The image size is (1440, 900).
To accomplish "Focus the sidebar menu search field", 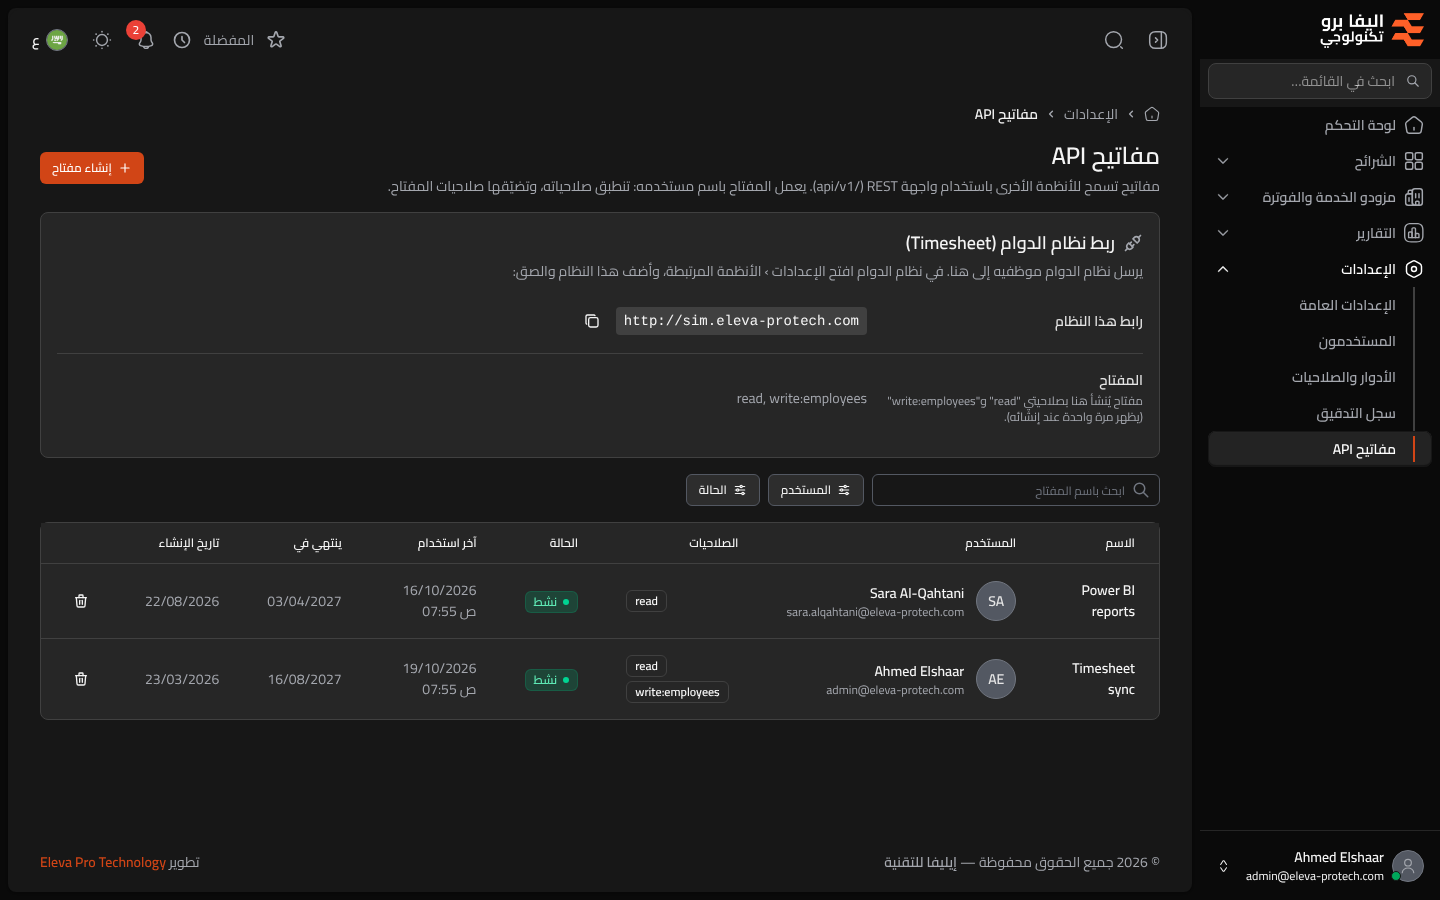I will [1320, 81].
